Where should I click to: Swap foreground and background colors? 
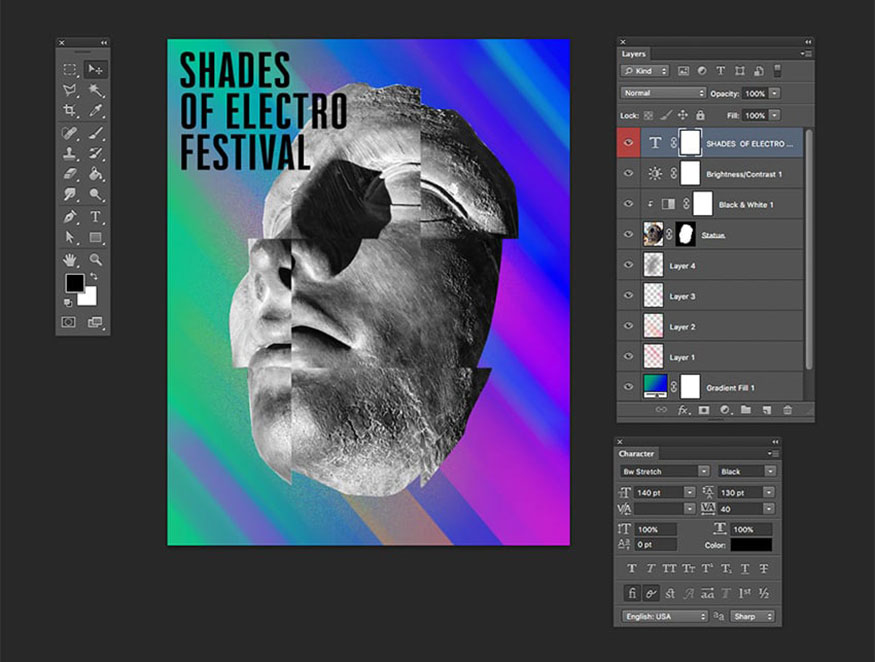click(x=94, y=276)
